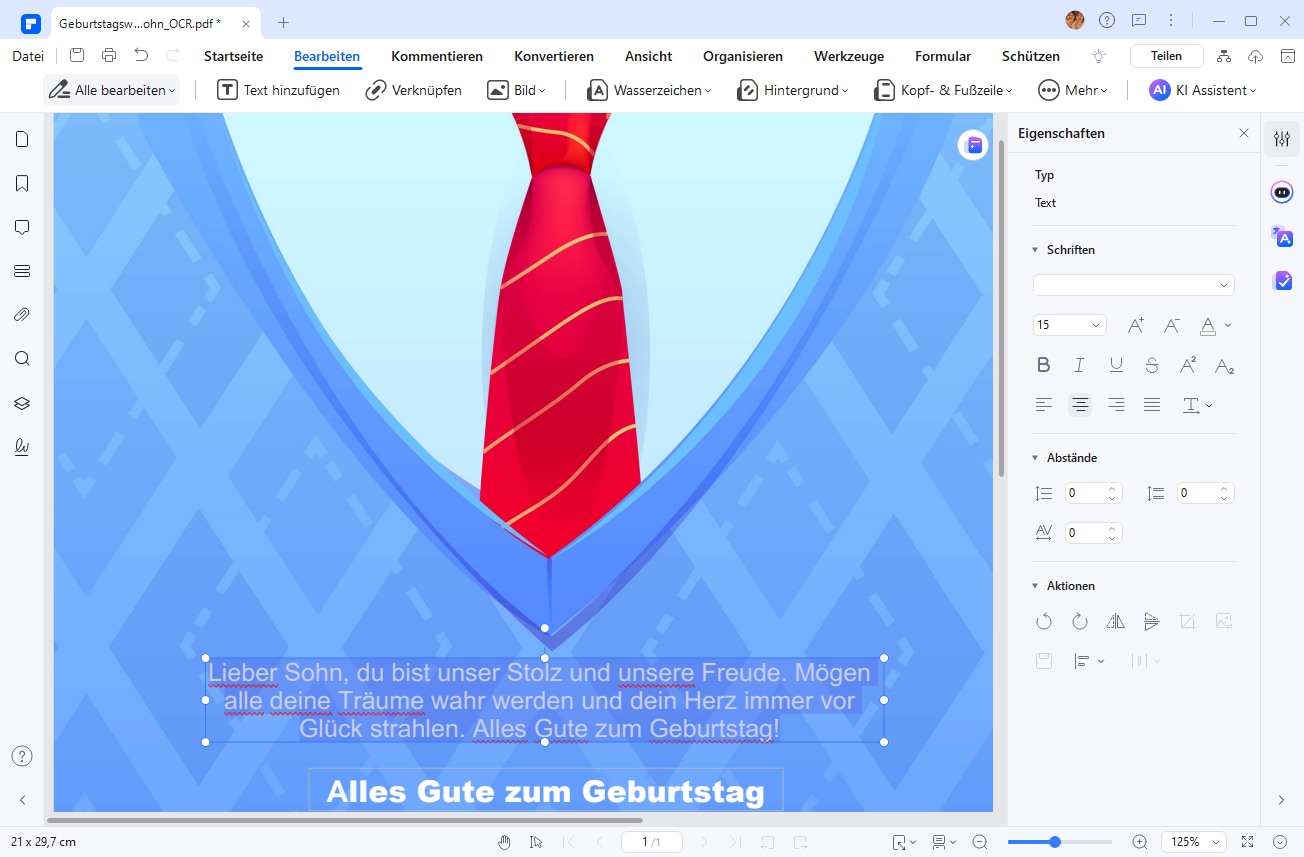Flip the object horizontally
1304x857 pixels.
pos(1116,621)
